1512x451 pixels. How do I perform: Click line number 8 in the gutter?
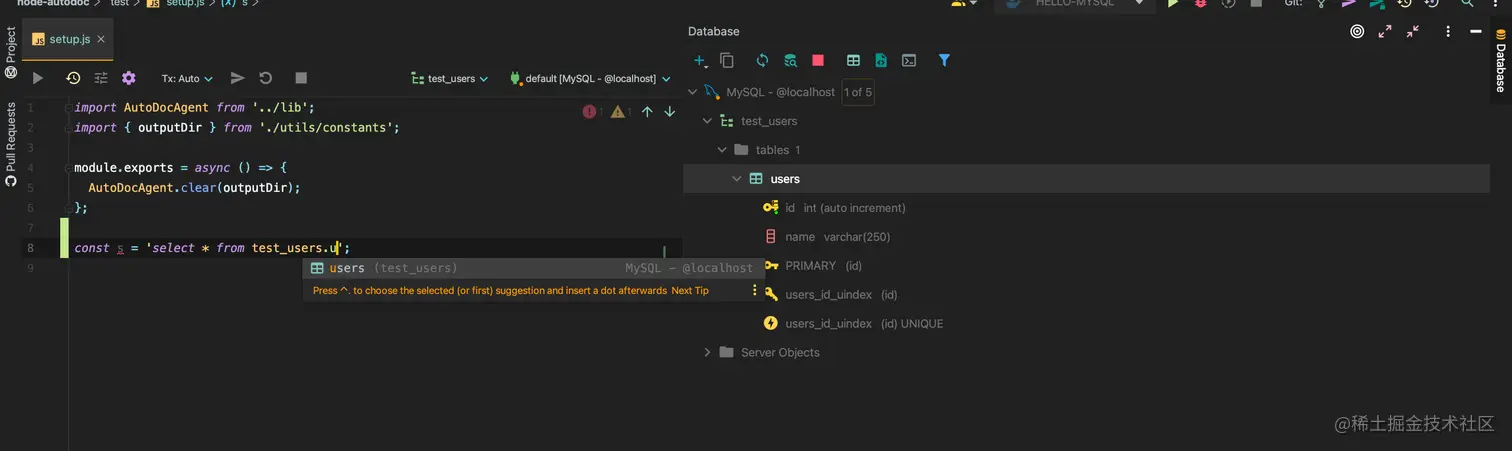point(31,248)
